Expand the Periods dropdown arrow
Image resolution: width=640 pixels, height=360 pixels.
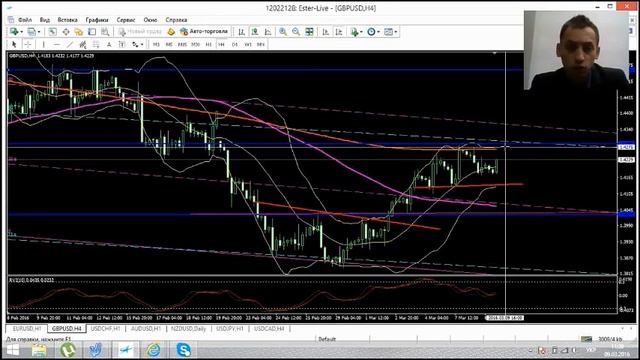pos(378,32)
